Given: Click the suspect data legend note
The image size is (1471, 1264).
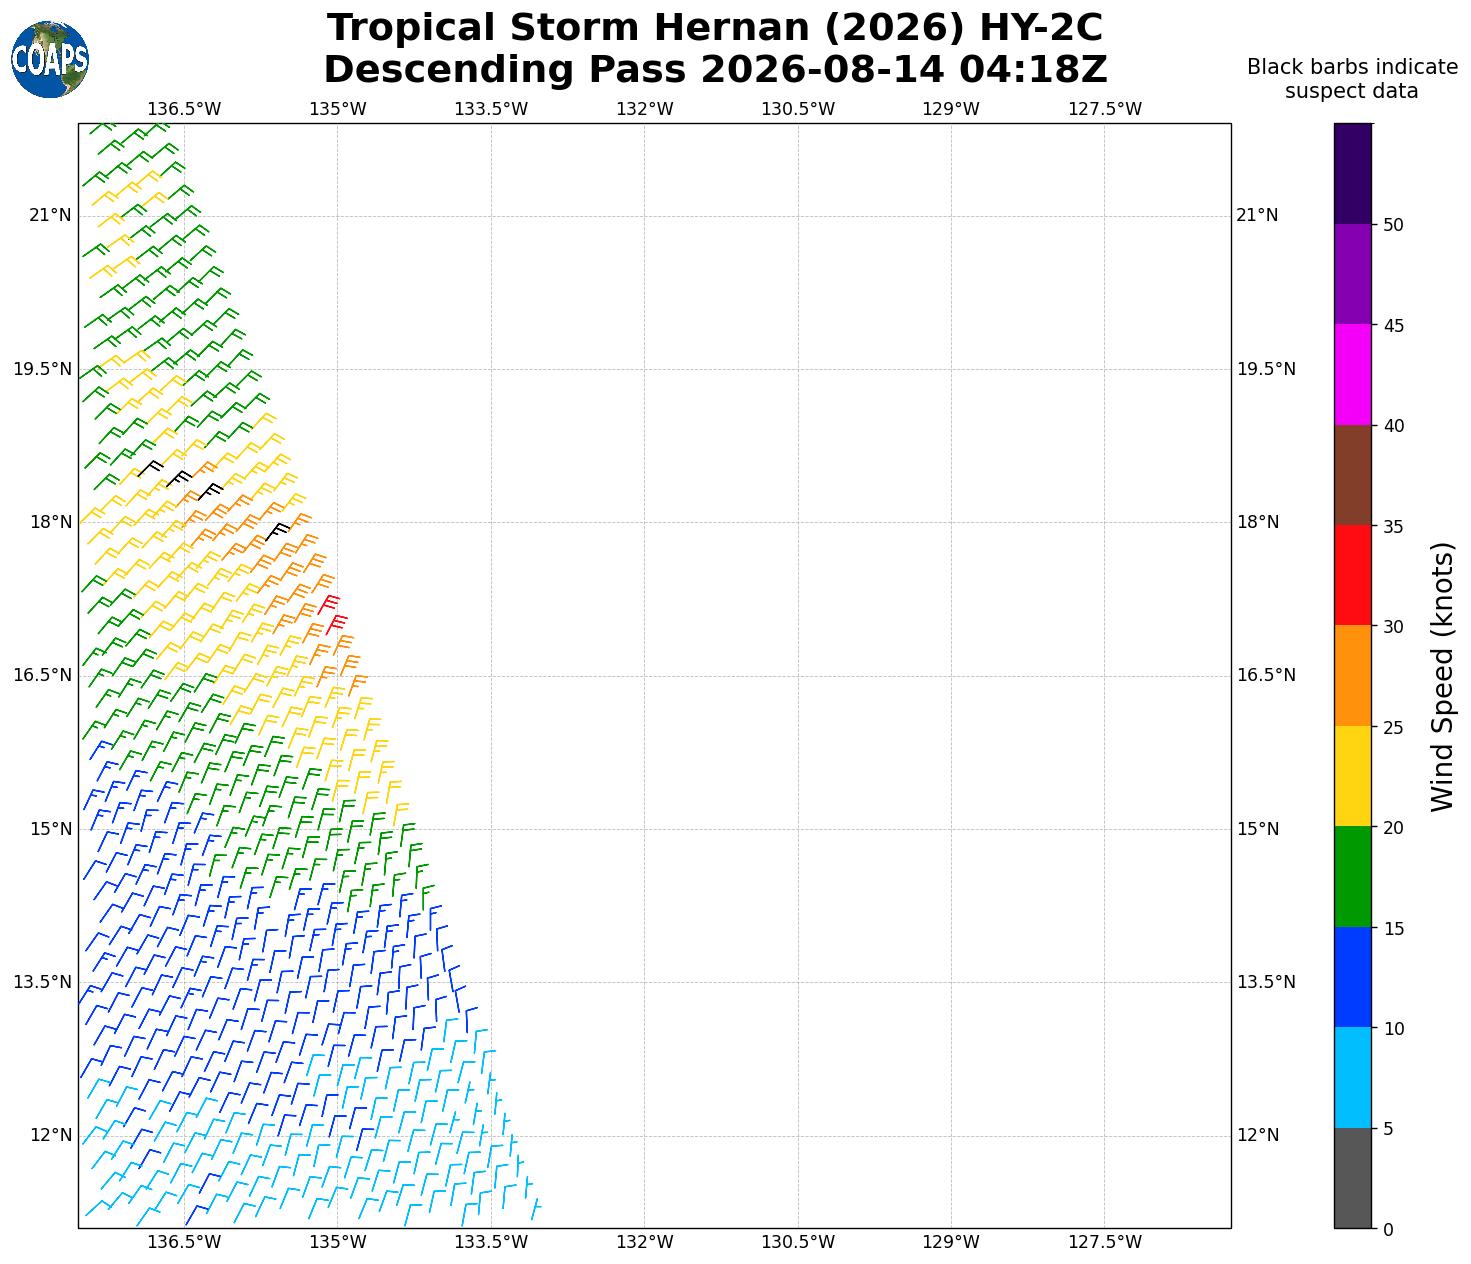Looking at the screenshot, I should pos(1352,79).
